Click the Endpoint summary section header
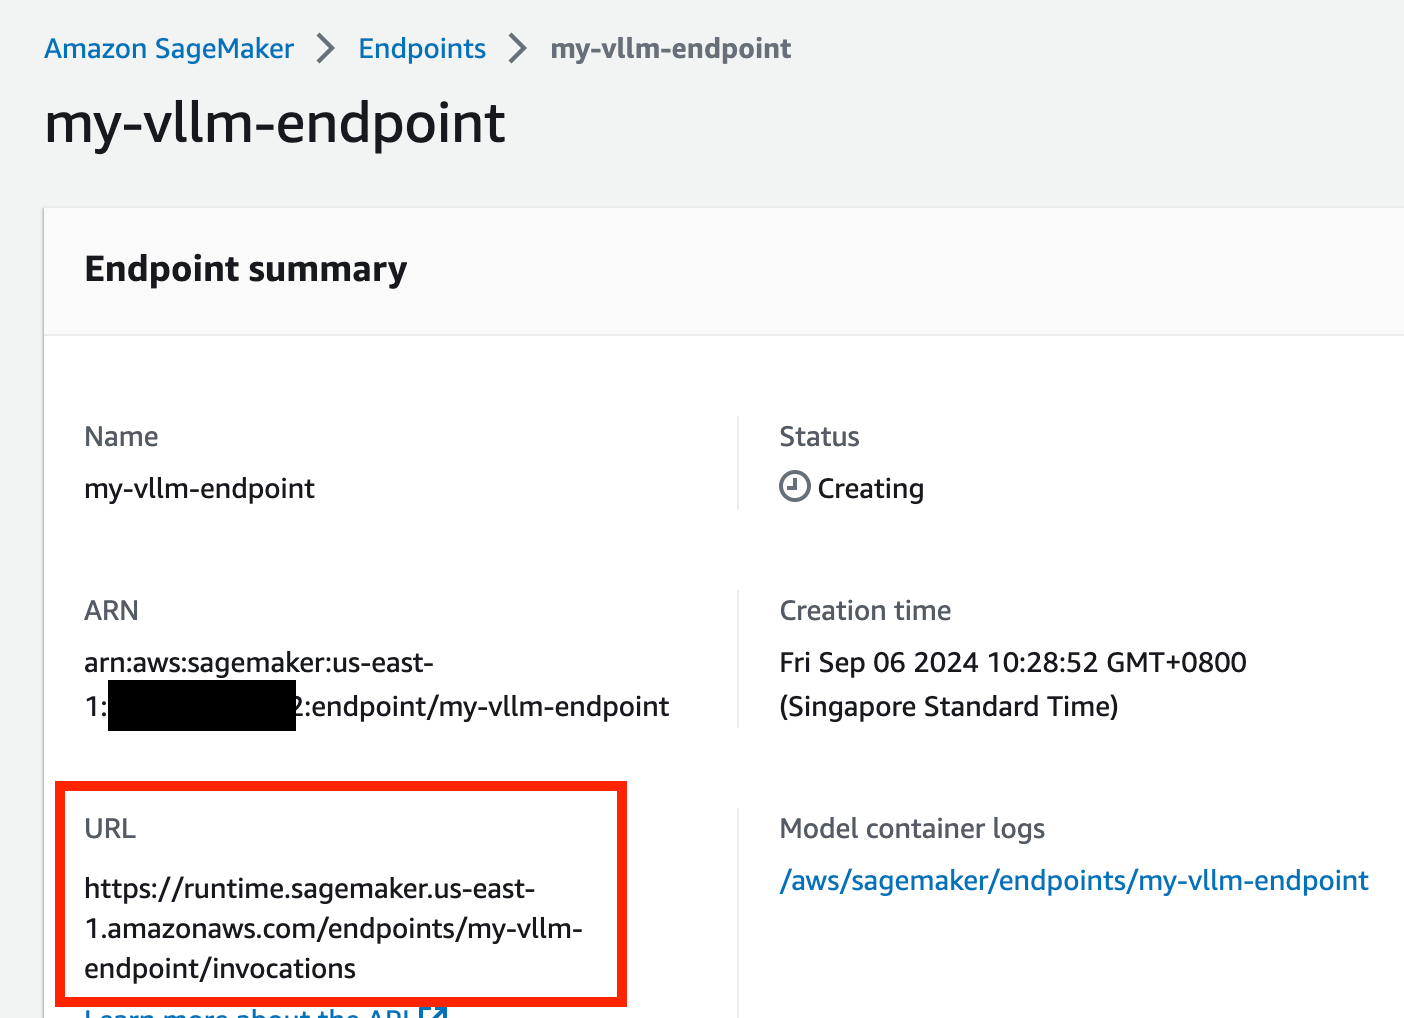Viewport: 1404px width, 1018px height. pos(246,269)
